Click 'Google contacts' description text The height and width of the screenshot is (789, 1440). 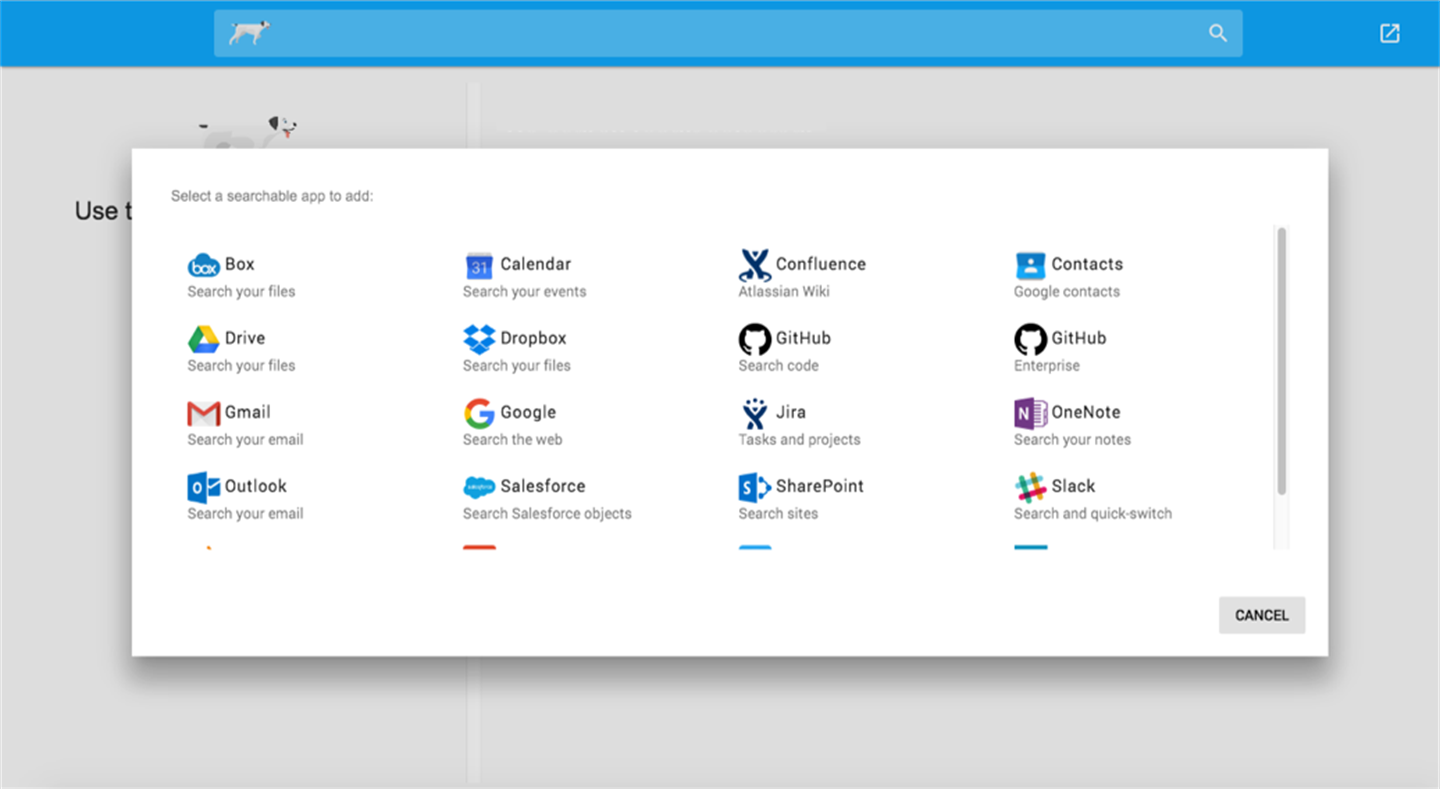coord(1067,291)
